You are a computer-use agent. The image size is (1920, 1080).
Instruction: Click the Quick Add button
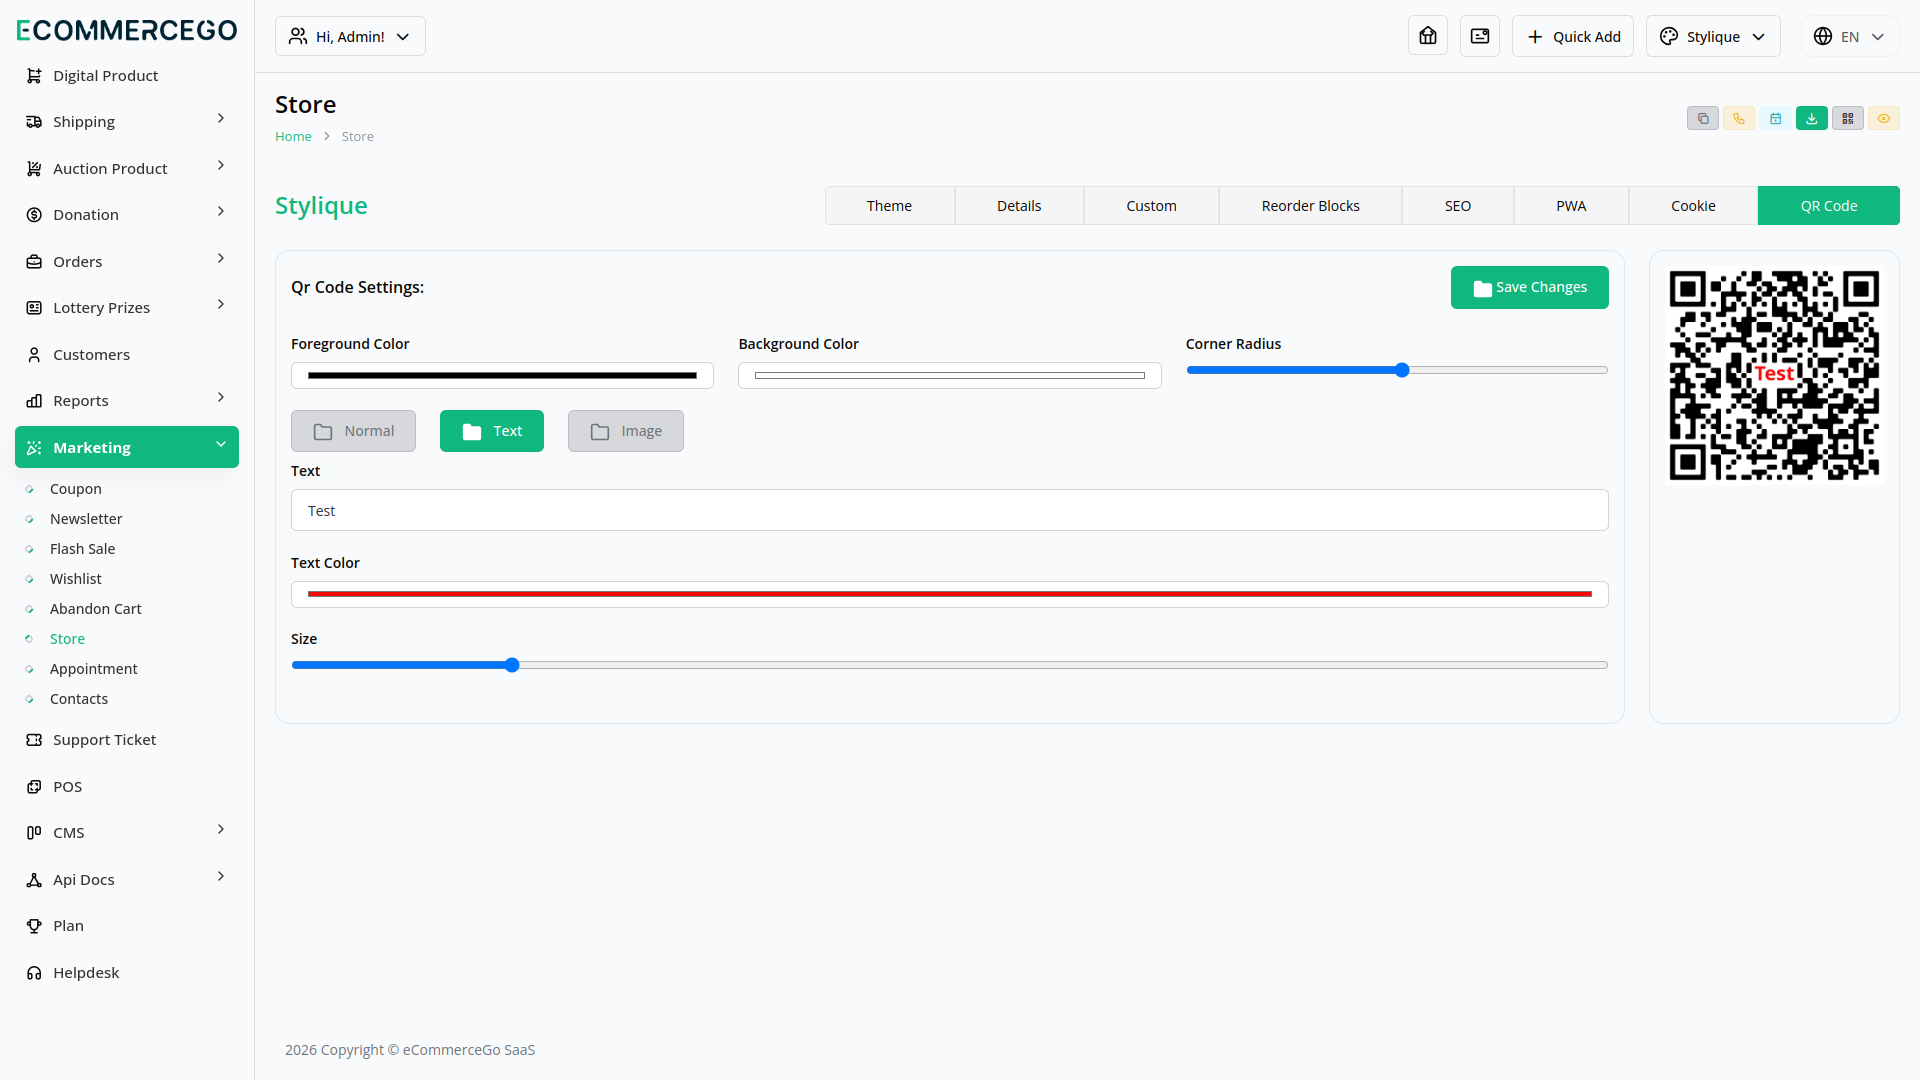1573,36
